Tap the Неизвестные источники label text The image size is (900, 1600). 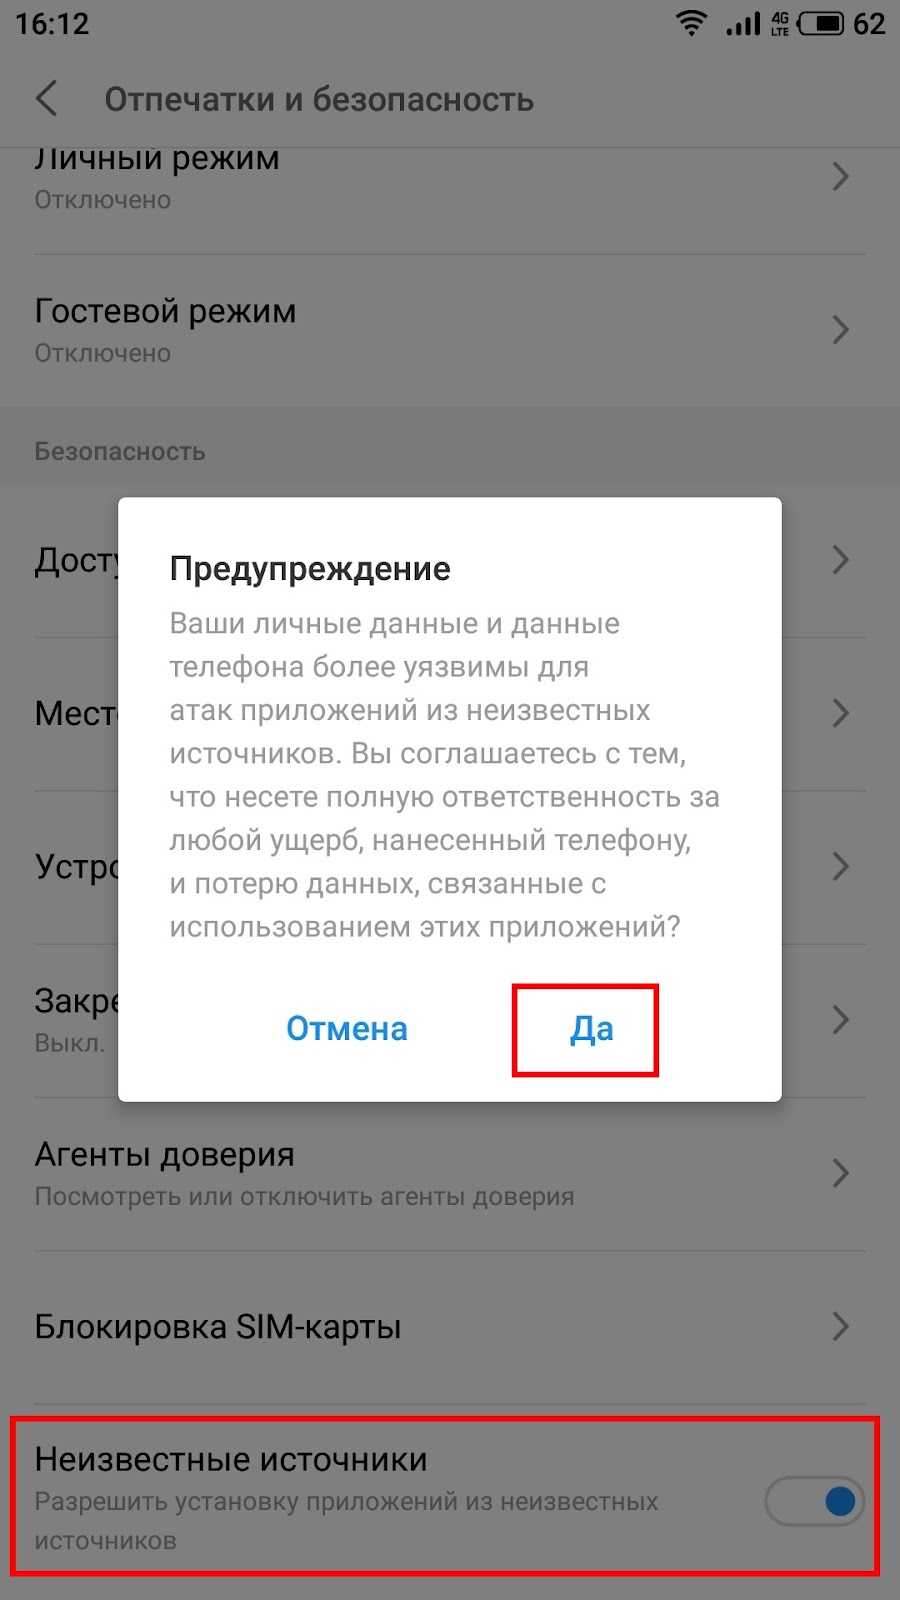231,1460
